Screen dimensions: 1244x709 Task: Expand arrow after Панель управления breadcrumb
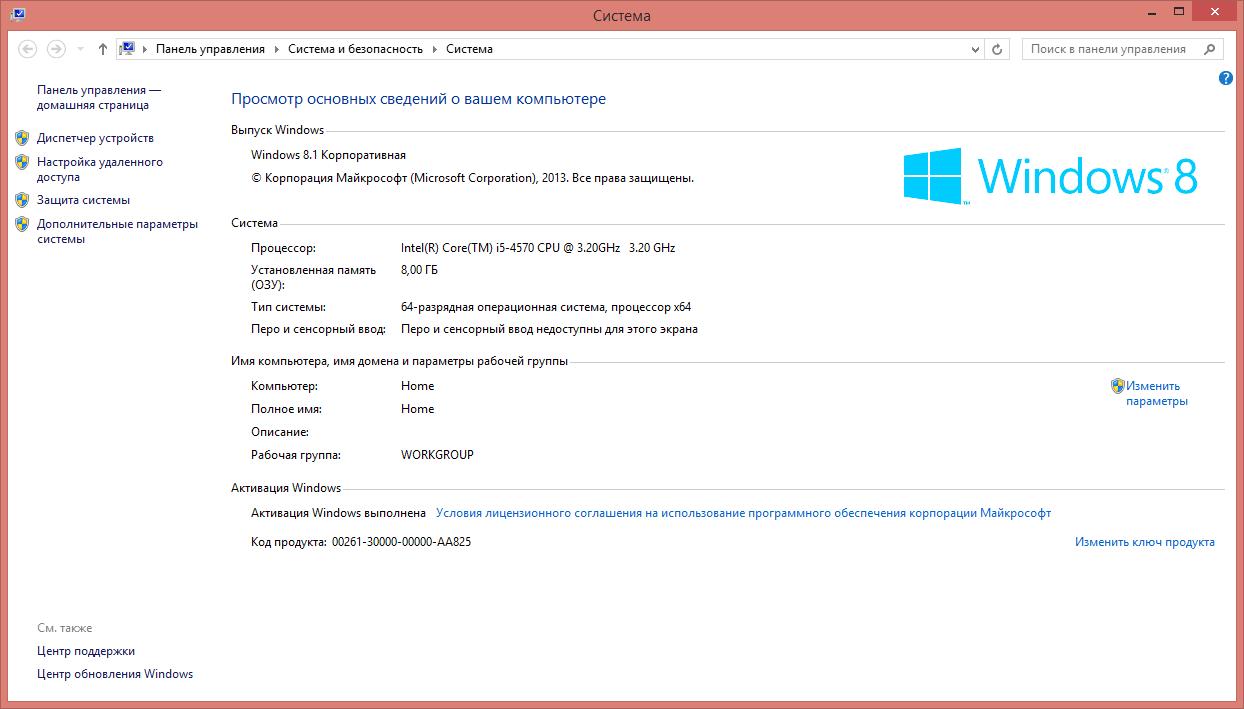pyautogui.click(x=277, y=49)
